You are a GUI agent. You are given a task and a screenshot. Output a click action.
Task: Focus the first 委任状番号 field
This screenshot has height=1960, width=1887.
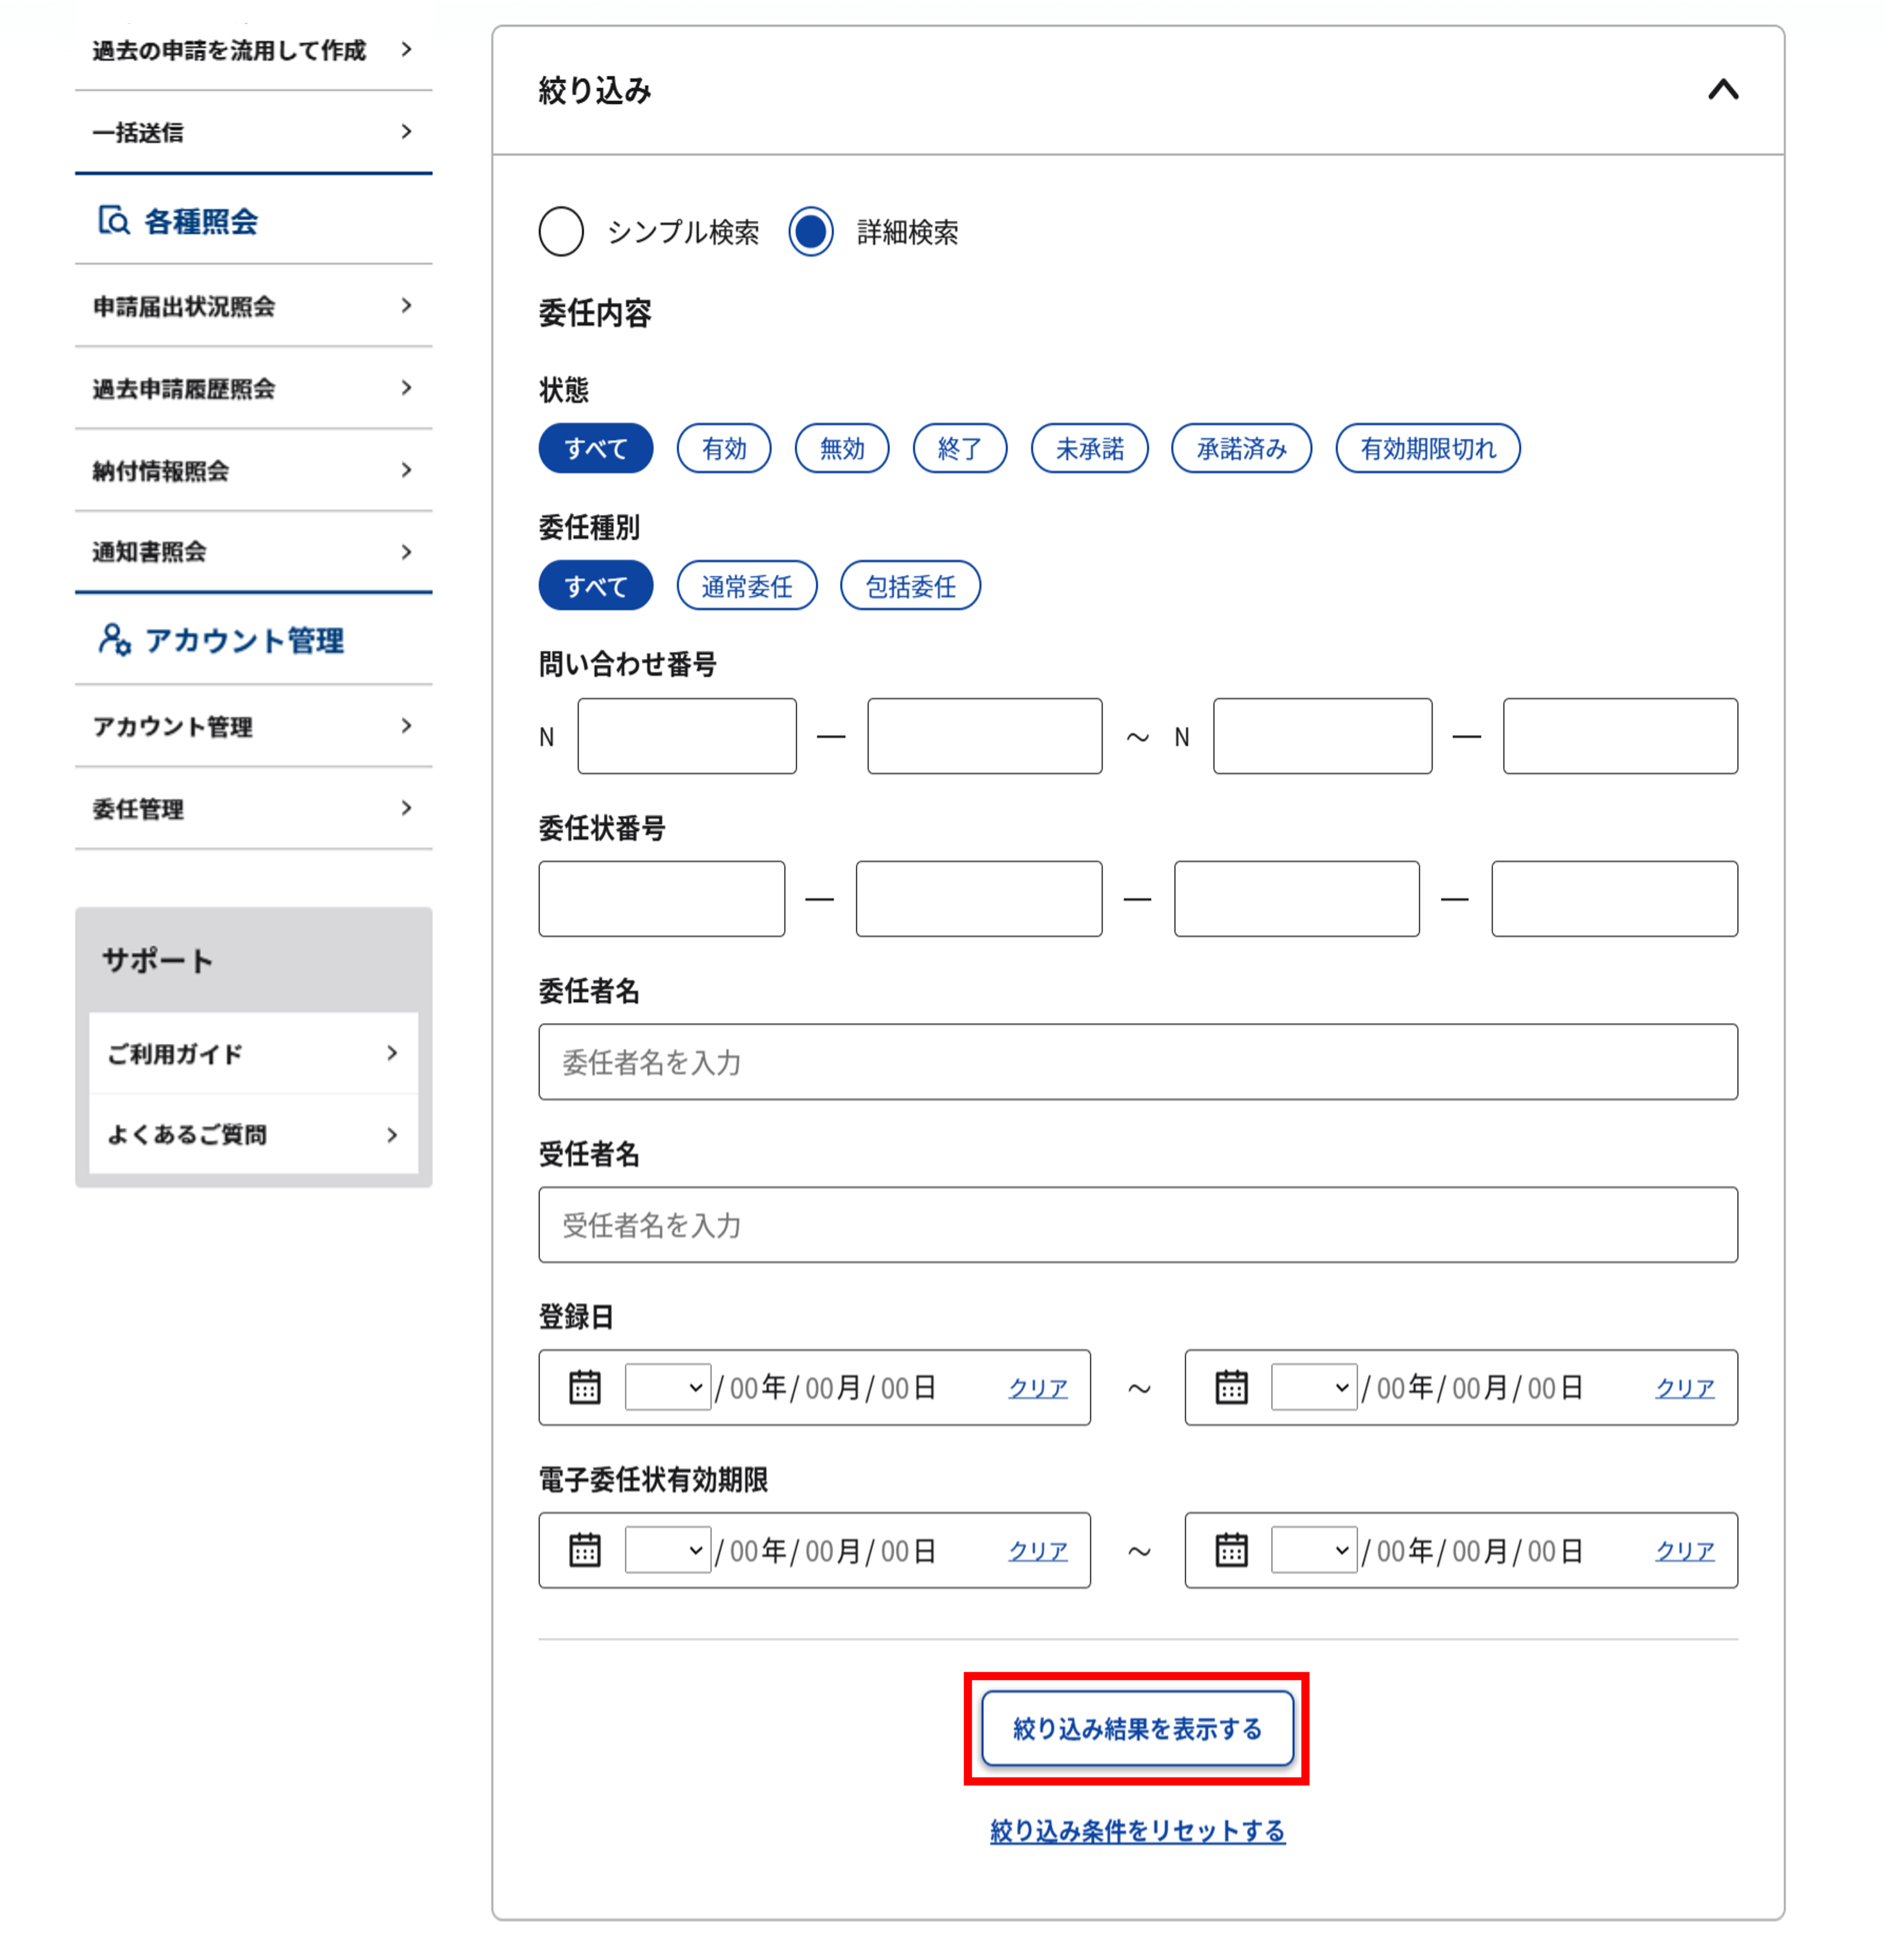661,899
